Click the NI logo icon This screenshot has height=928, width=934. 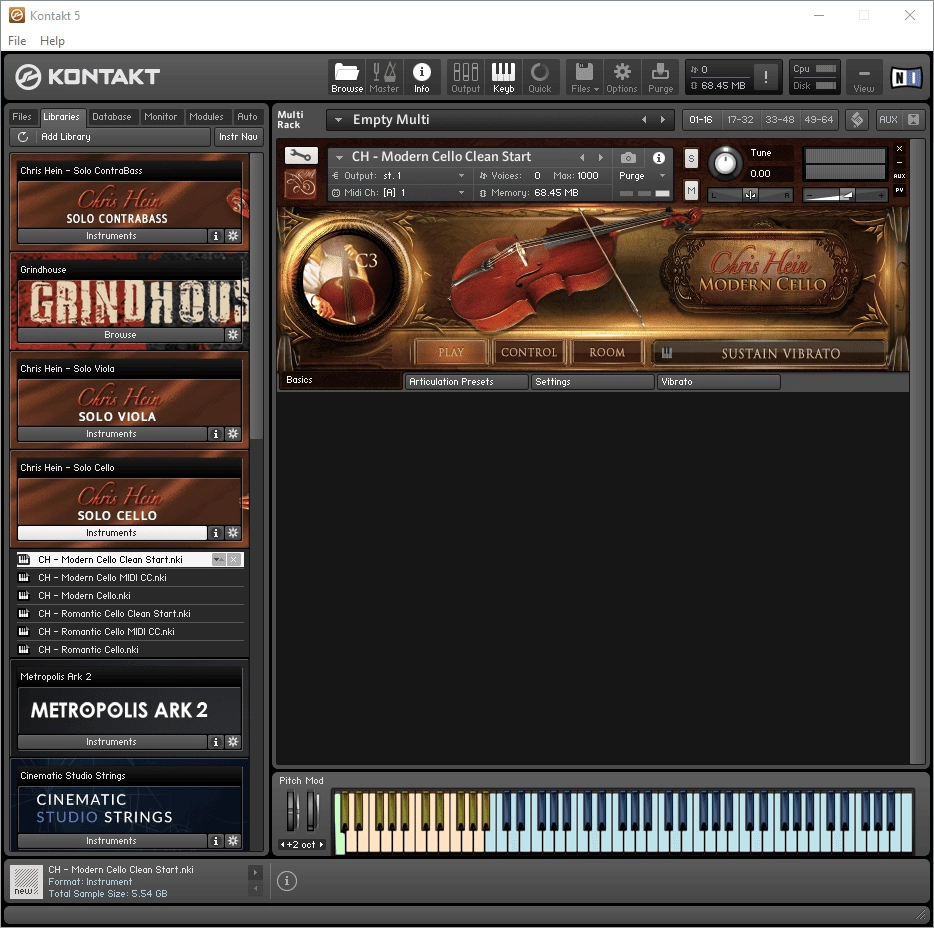pos(906,77)
